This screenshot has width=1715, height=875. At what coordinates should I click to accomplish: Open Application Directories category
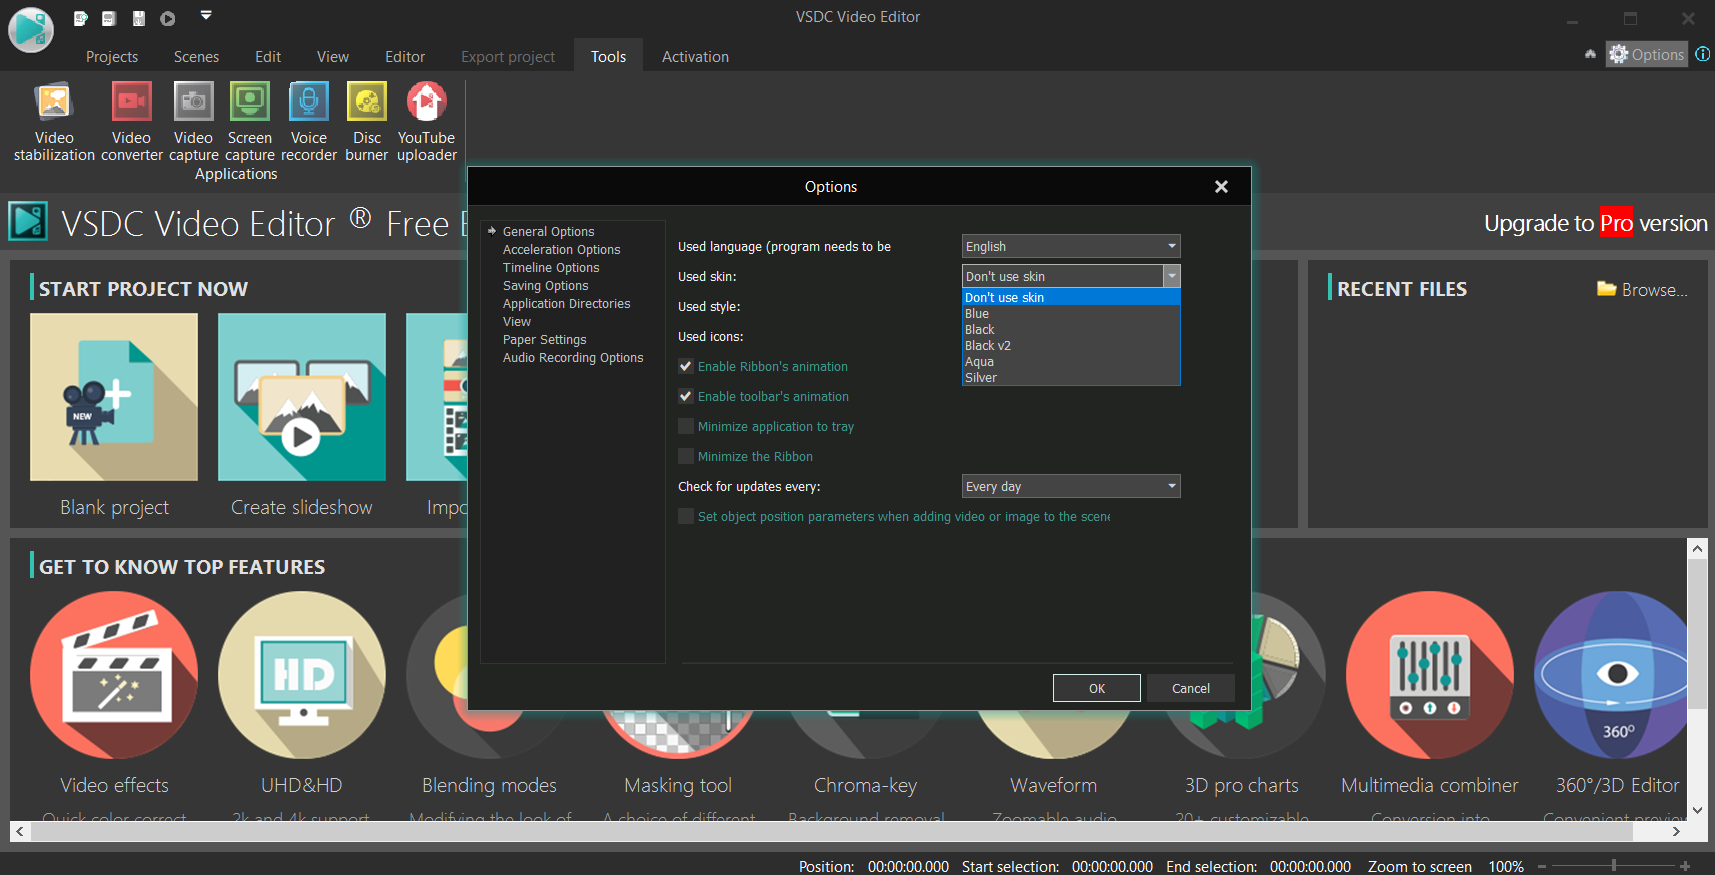coord(566,303)
